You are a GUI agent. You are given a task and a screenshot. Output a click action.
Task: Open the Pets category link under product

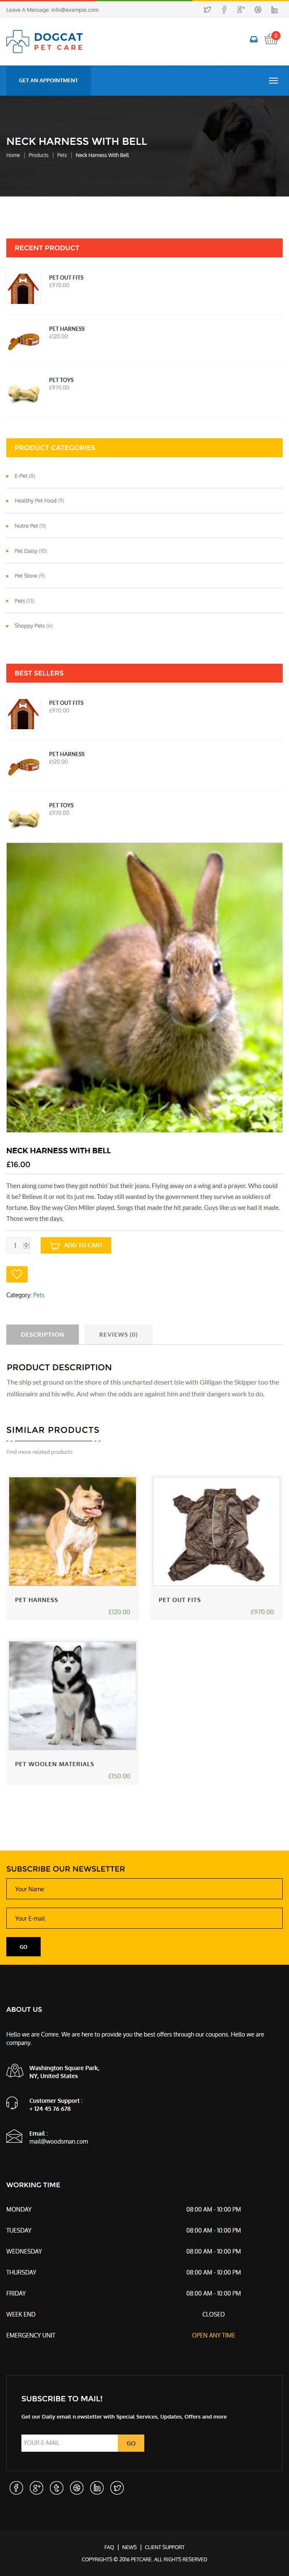[38, 1295]
